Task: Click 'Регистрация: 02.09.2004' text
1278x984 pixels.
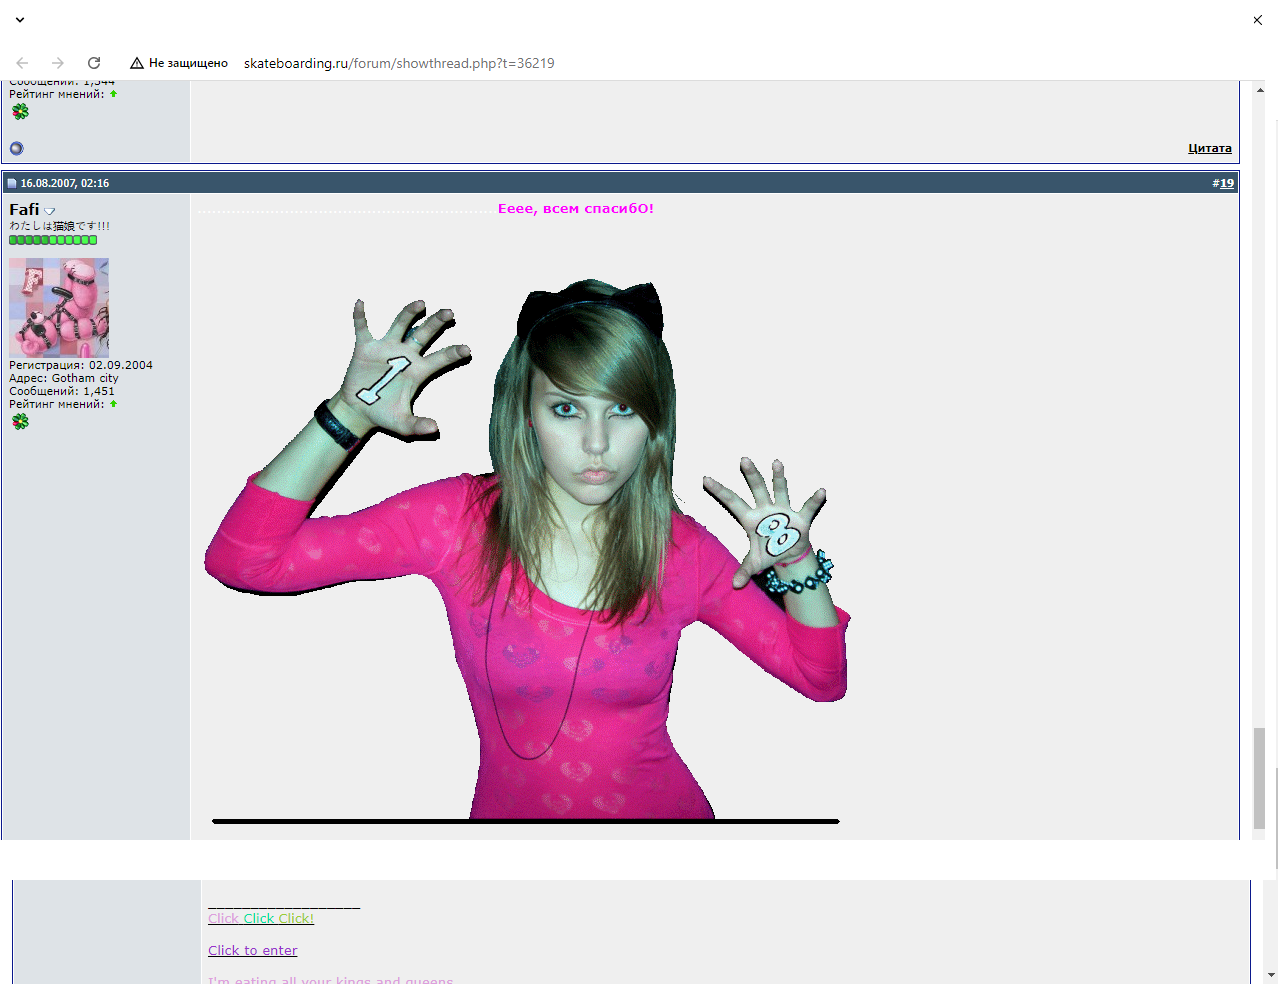Action: (81, 365)
